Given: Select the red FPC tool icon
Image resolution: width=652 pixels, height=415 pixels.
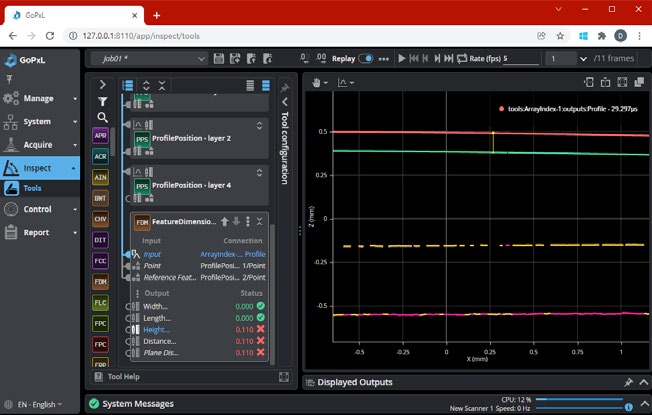Looking at the screenshot, I should pos(100,344).
